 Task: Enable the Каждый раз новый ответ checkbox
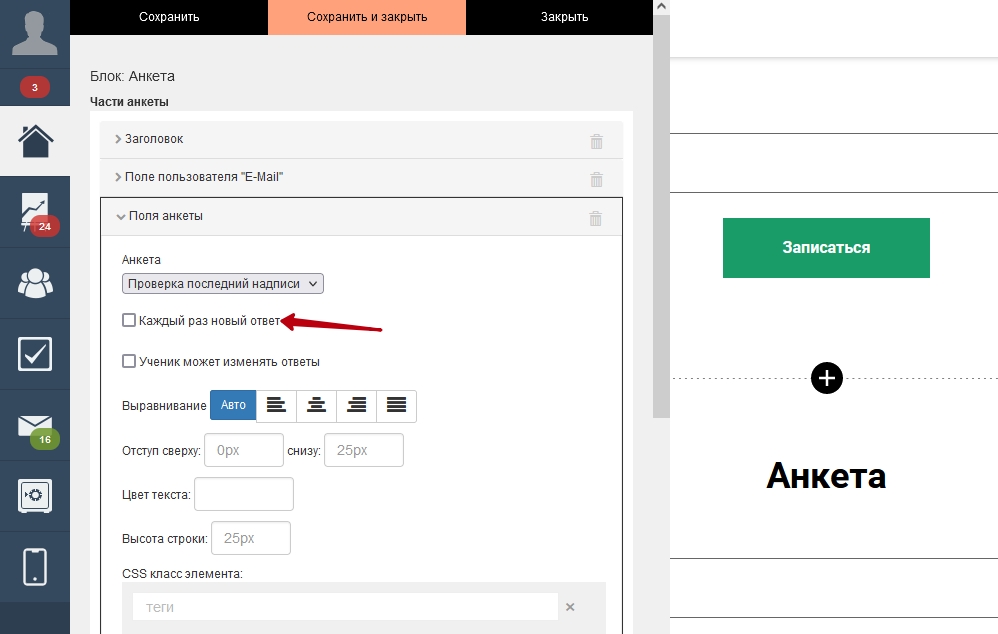click(129, 320)
